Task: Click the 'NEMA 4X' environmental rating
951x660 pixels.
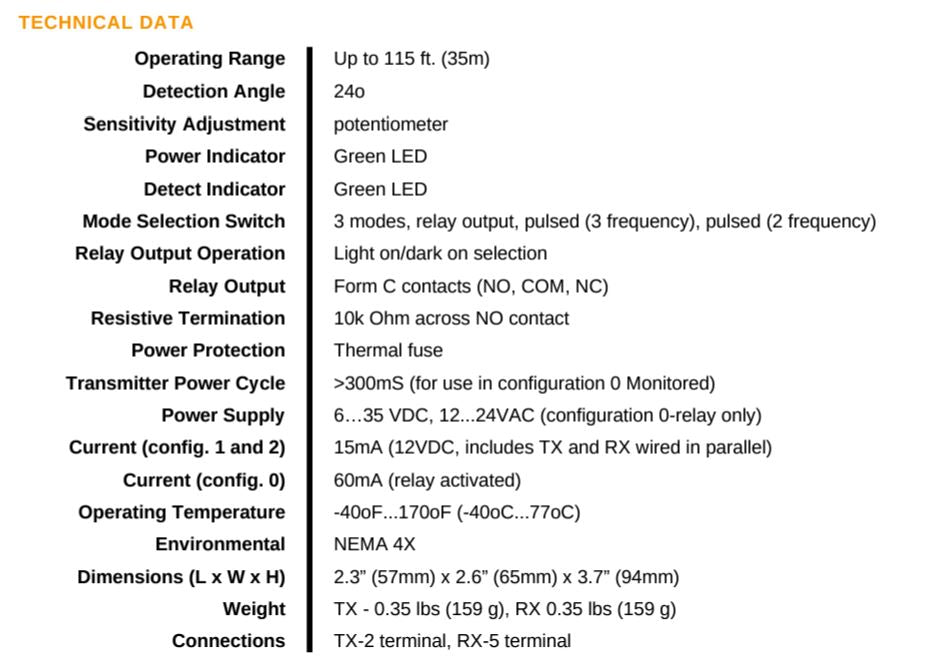Action: [374, 544]
